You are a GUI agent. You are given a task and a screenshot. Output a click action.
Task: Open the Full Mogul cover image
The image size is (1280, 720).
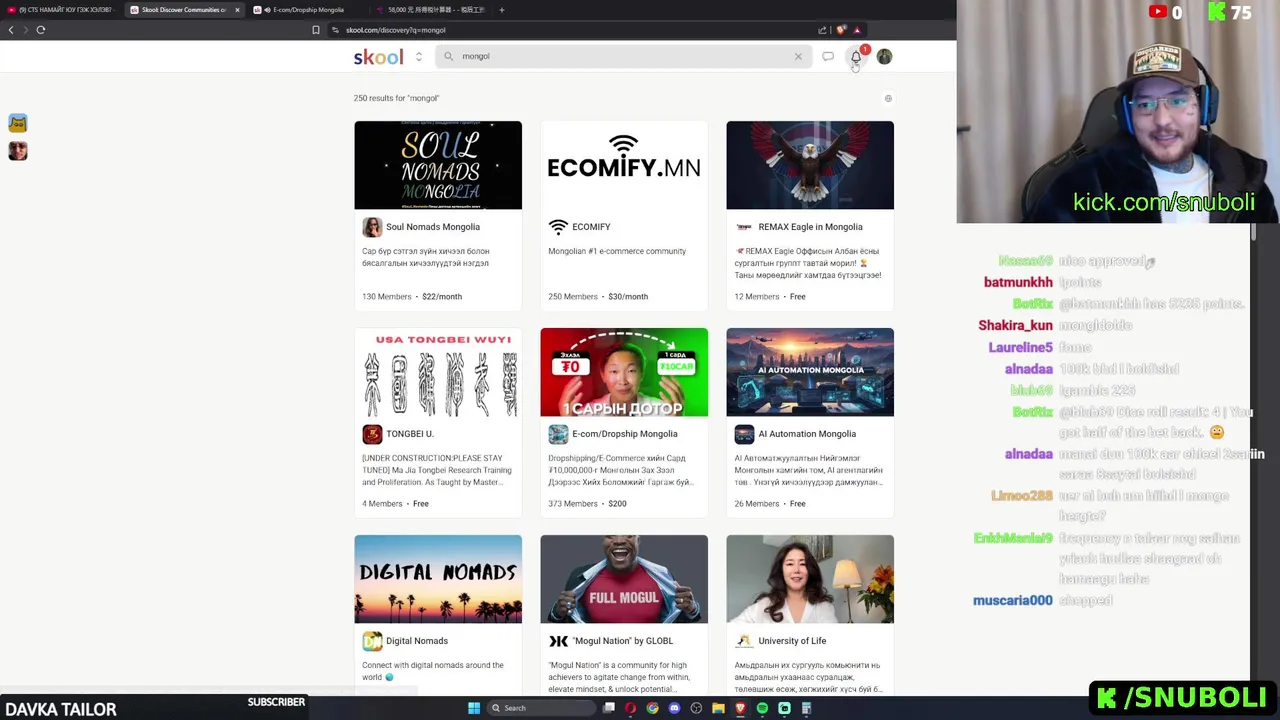pos(624,579)
